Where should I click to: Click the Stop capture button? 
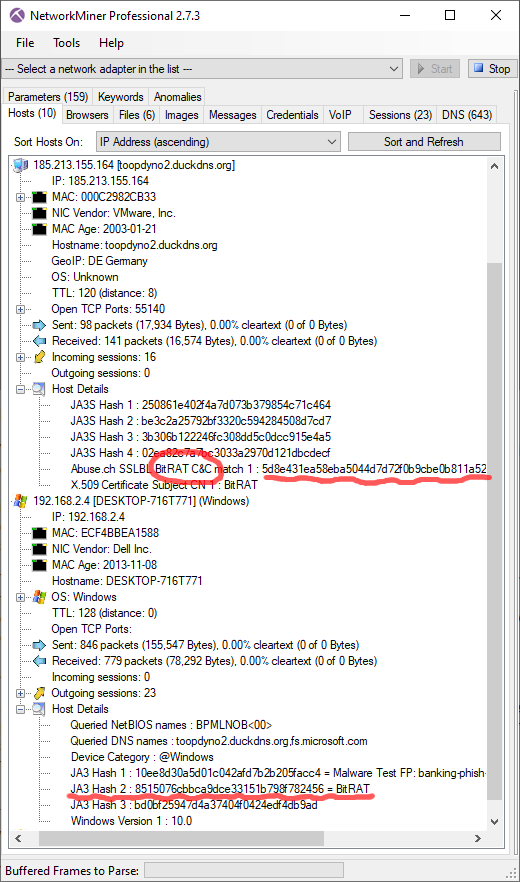[492, 69]
